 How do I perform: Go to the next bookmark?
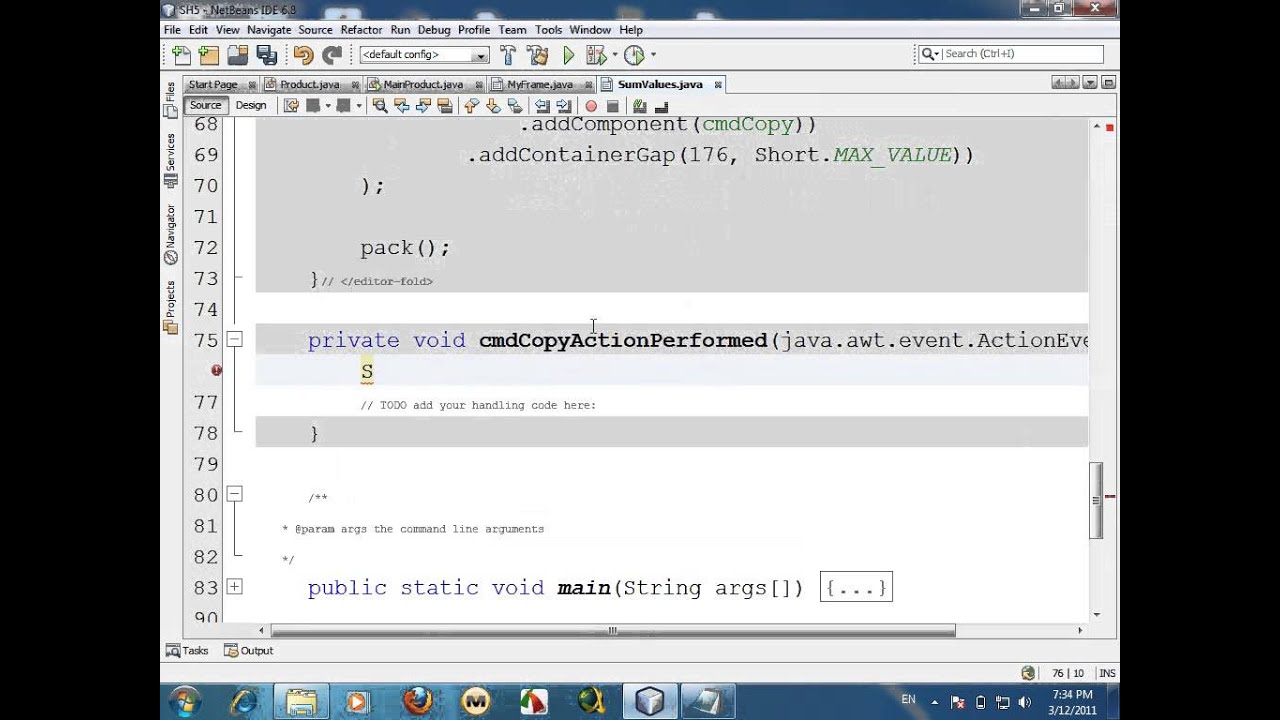pyautogui.click(x=494, y=106)
